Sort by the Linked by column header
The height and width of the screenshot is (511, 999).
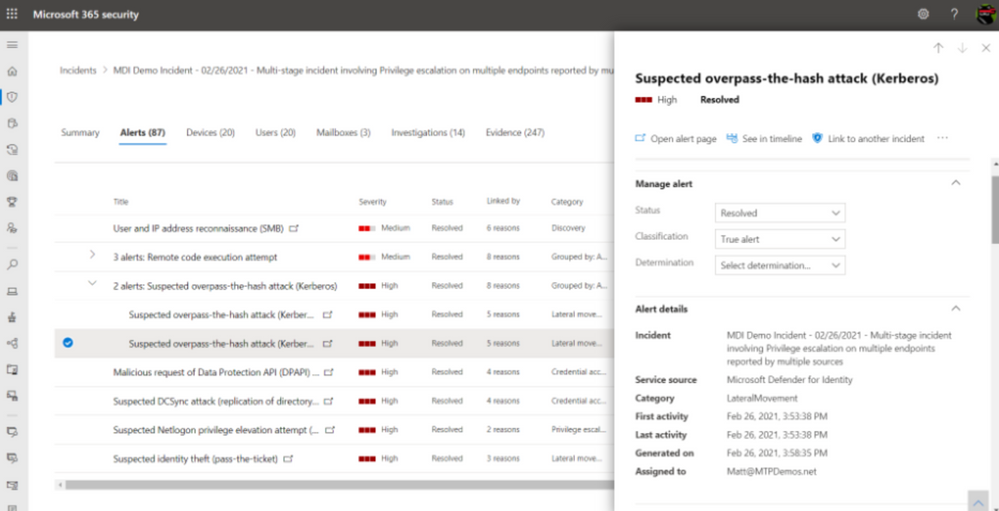coord(503,201)
